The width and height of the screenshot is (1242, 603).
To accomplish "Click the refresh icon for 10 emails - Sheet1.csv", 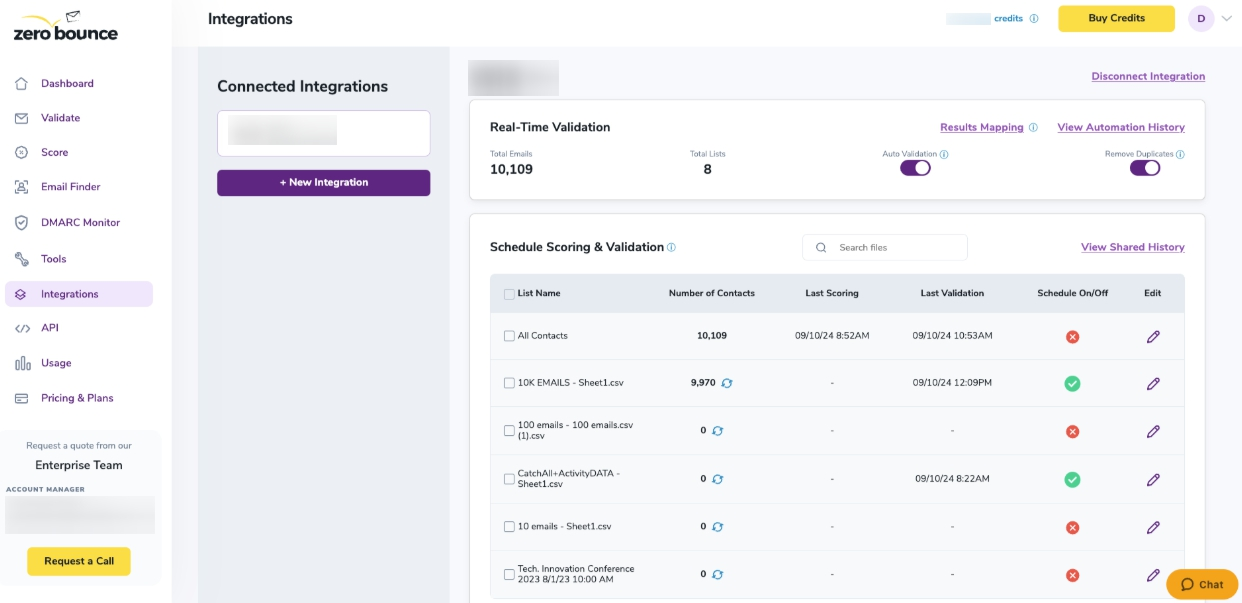I will [716, 527].
